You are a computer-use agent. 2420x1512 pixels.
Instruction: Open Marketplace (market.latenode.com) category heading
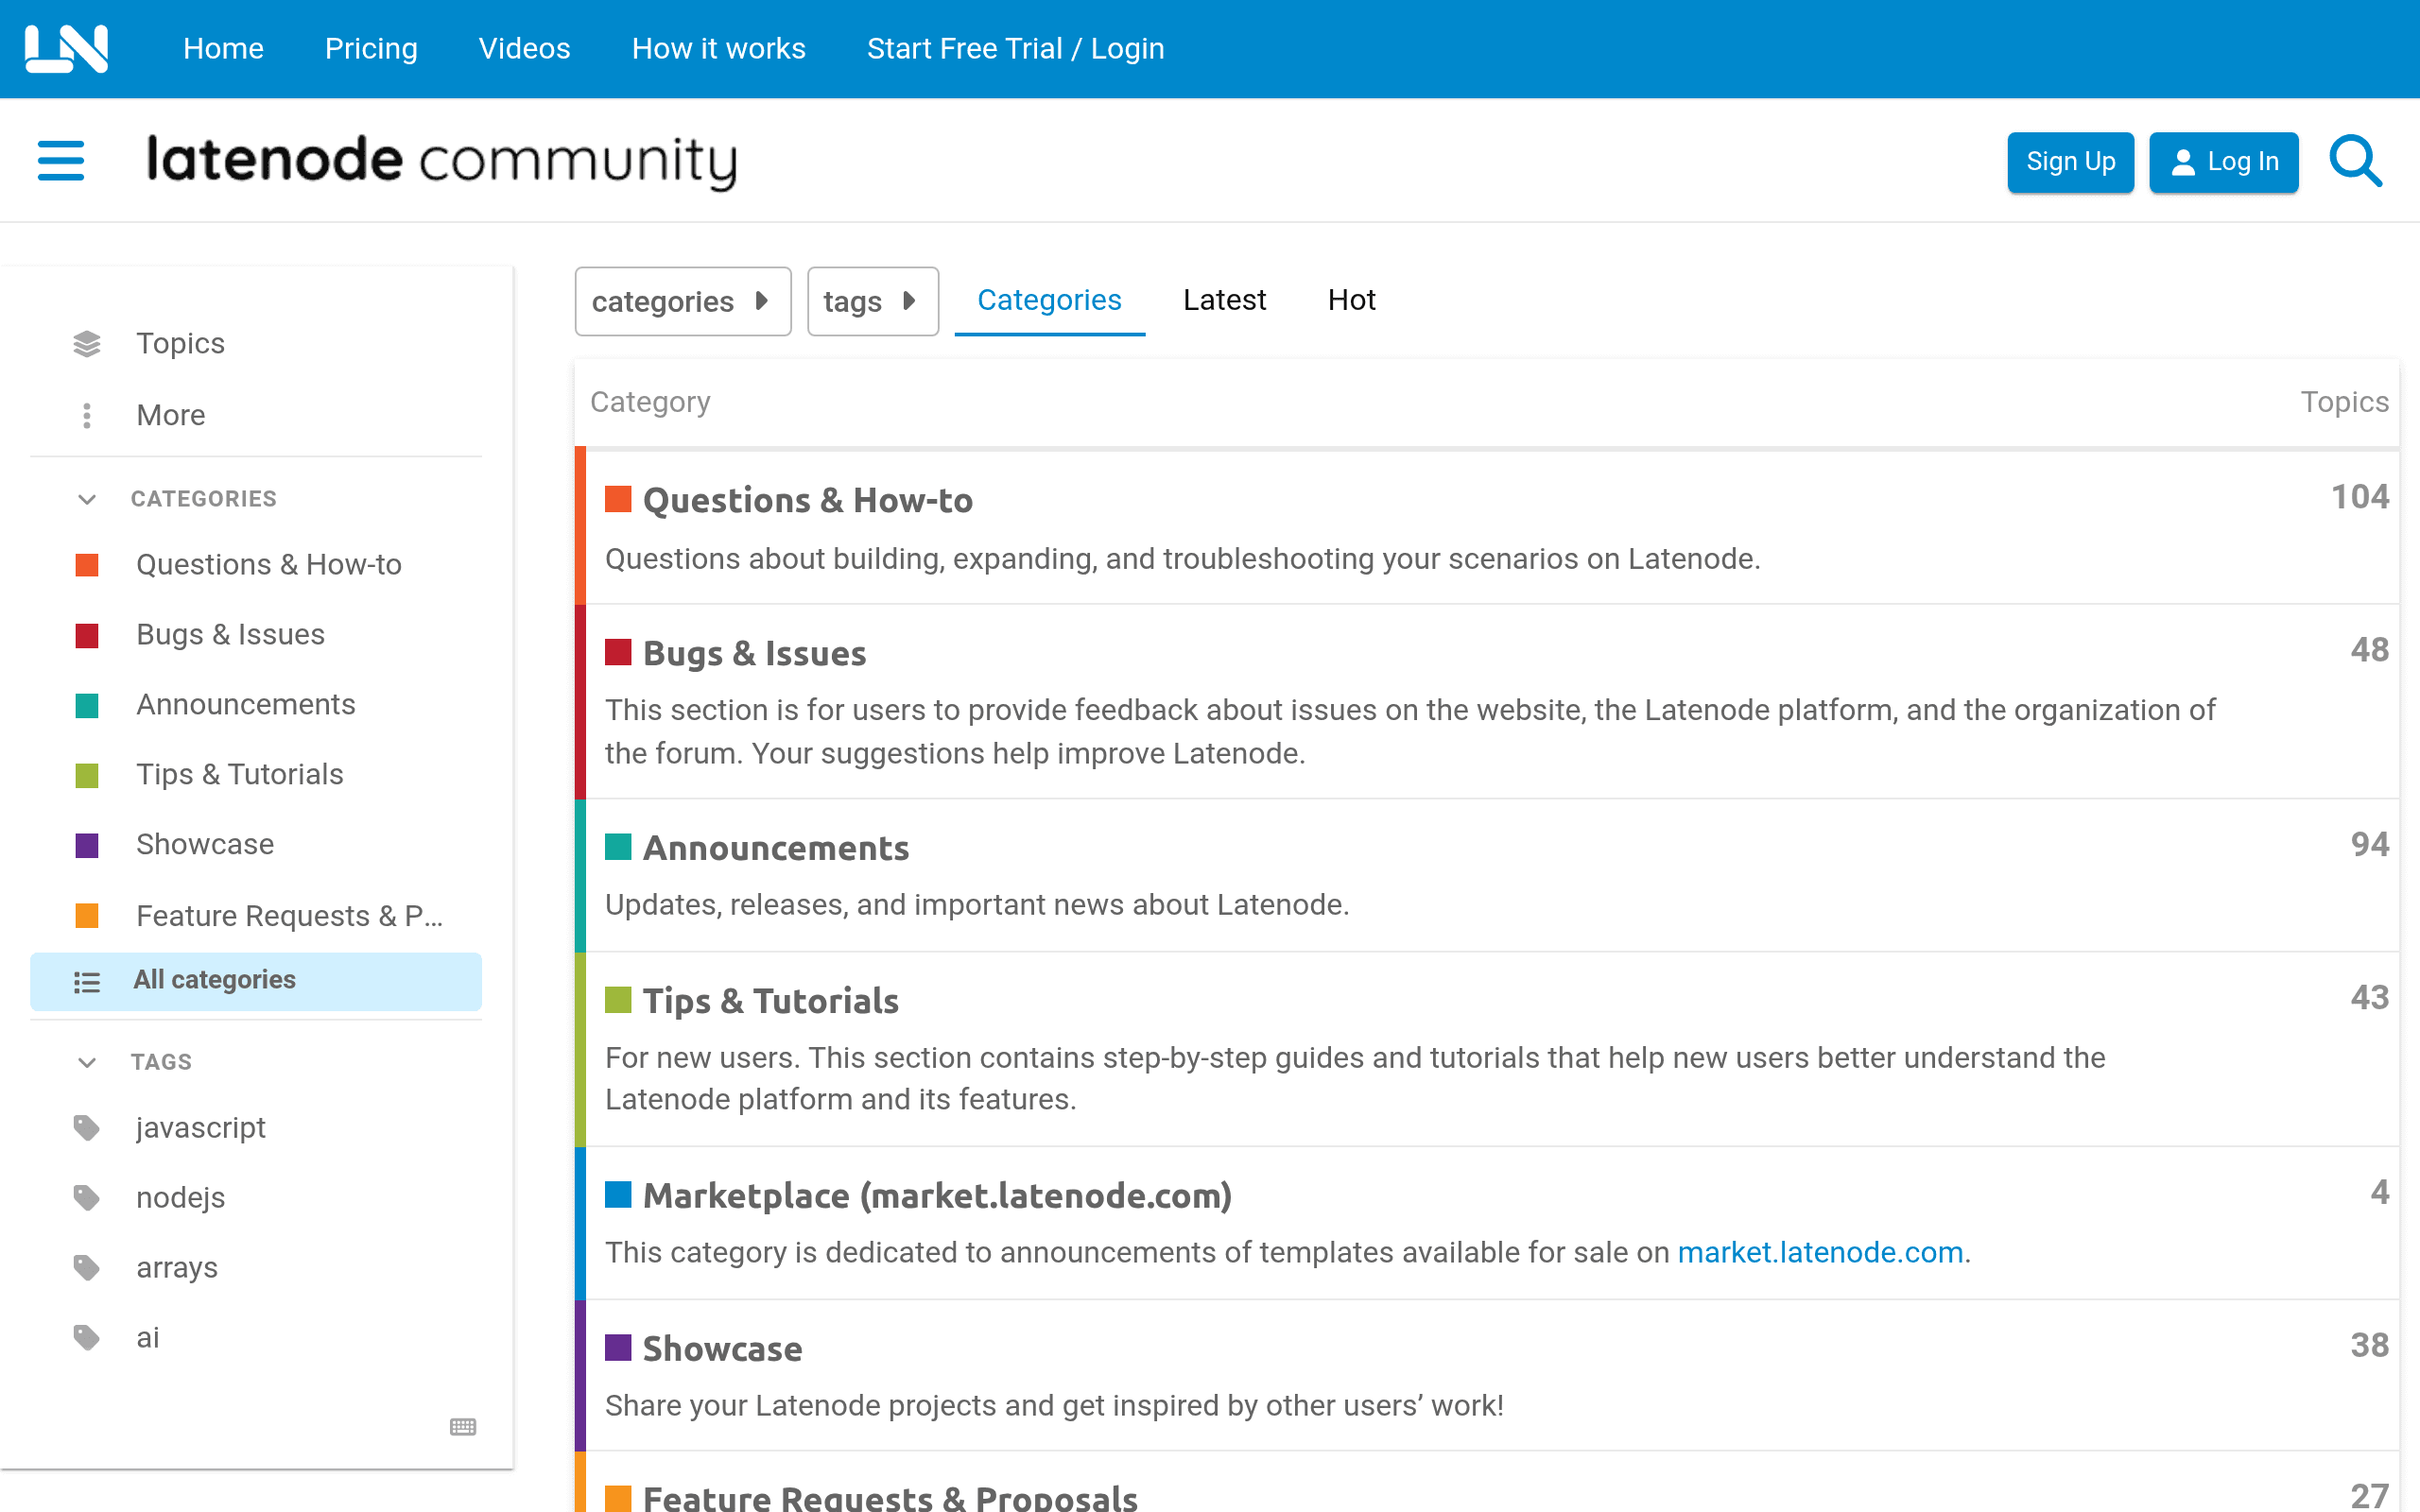(937, 1195)
